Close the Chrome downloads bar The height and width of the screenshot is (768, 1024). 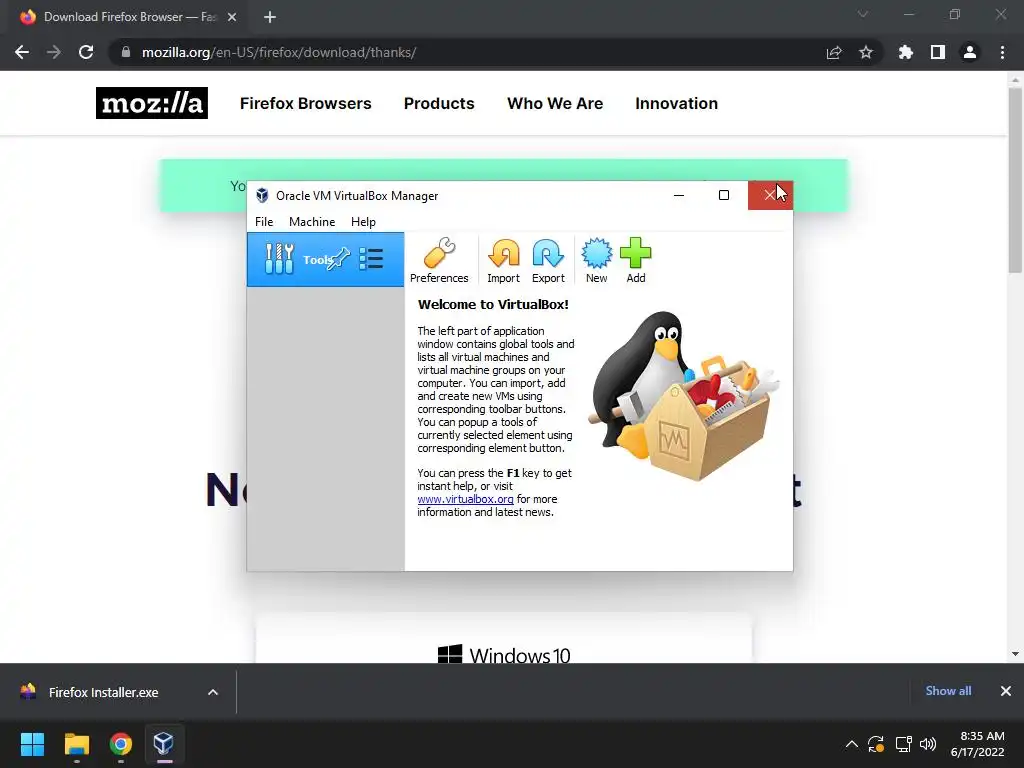1006,691
